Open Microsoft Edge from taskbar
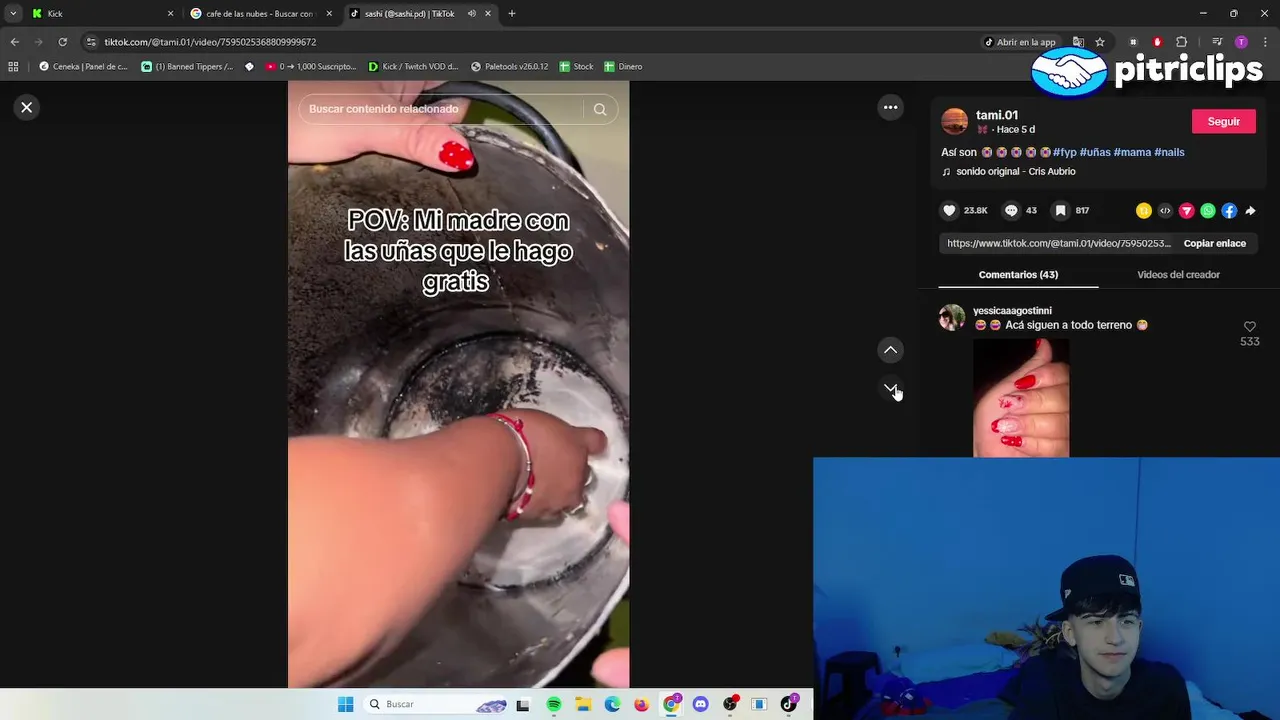The height and width of the screenshot is (720, 1280). pyautogui.click(x=612, y=704)
